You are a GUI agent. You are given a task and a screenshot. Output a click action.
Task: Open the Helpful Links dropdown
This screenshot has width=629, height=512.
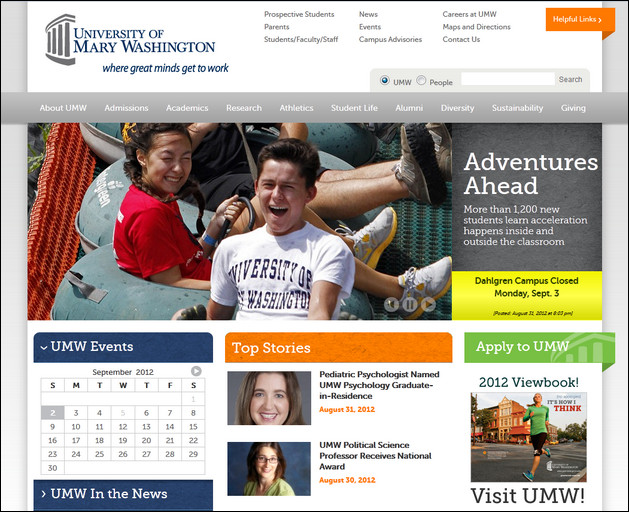(572, 20)
